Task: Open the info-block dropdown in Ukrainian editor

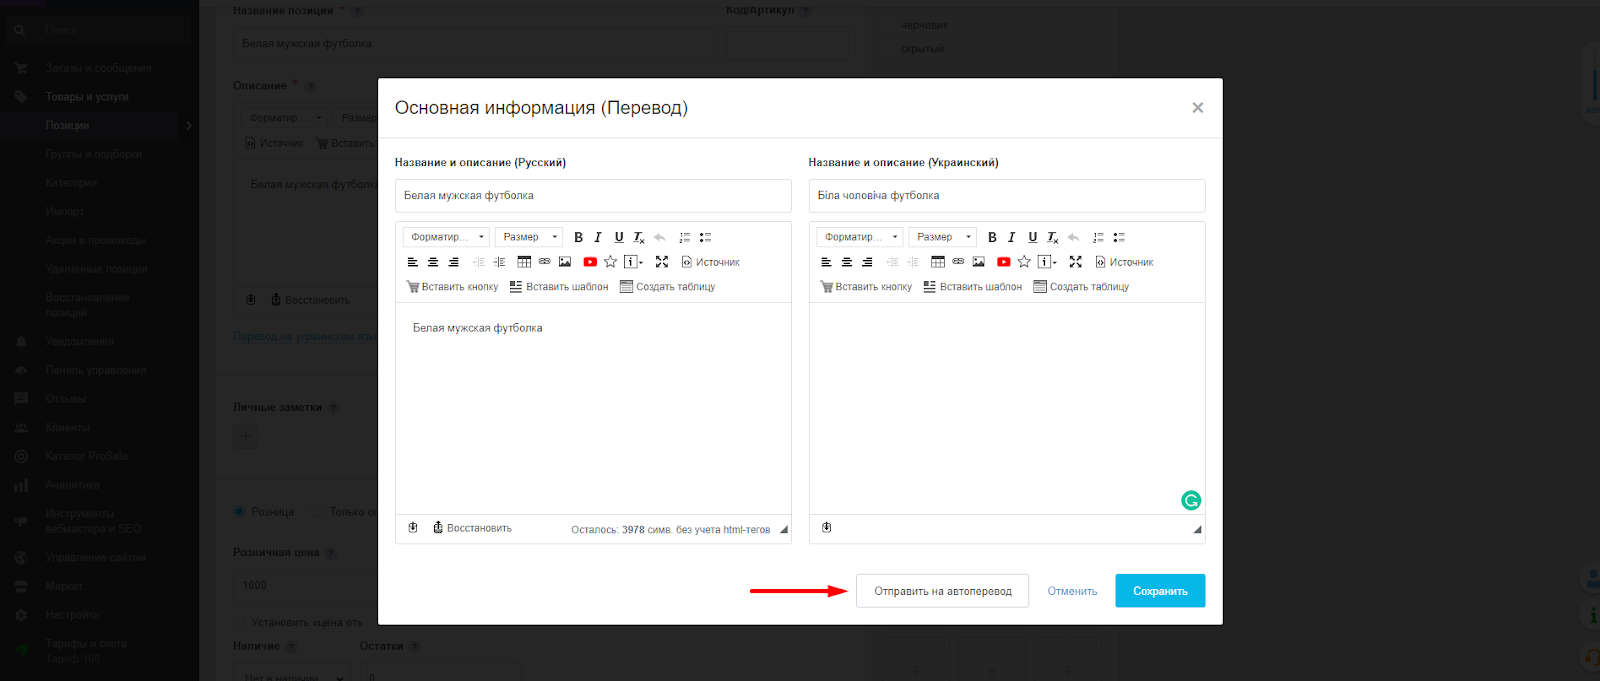Action: tap(1048, 262)
